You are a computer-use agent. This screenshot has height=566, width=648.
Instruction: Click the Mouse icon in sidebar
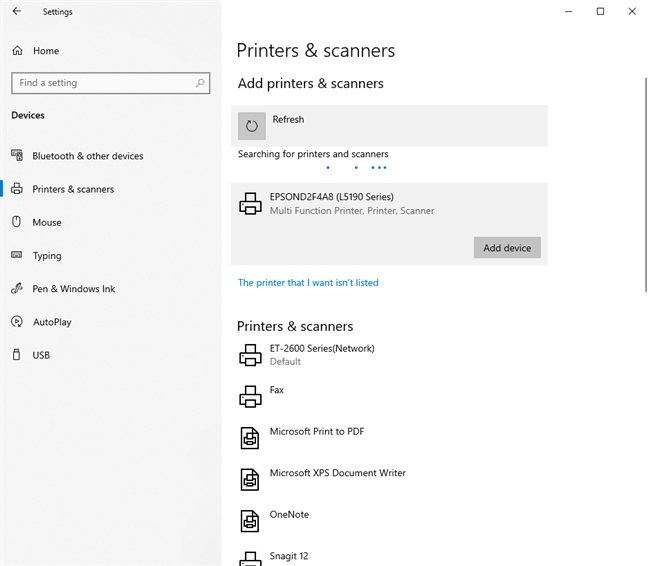tap(17, 222)
